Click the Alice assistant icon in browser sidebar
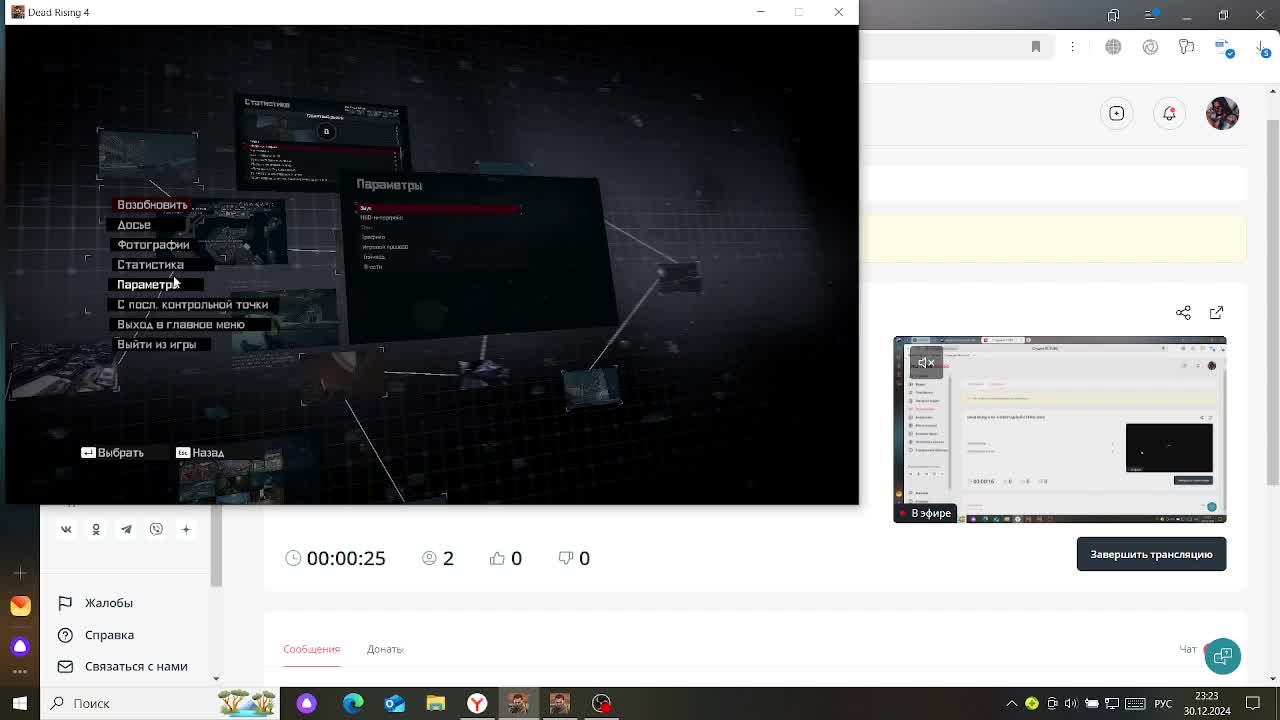This screenshot has width=1280, height=720. [20, 646]
